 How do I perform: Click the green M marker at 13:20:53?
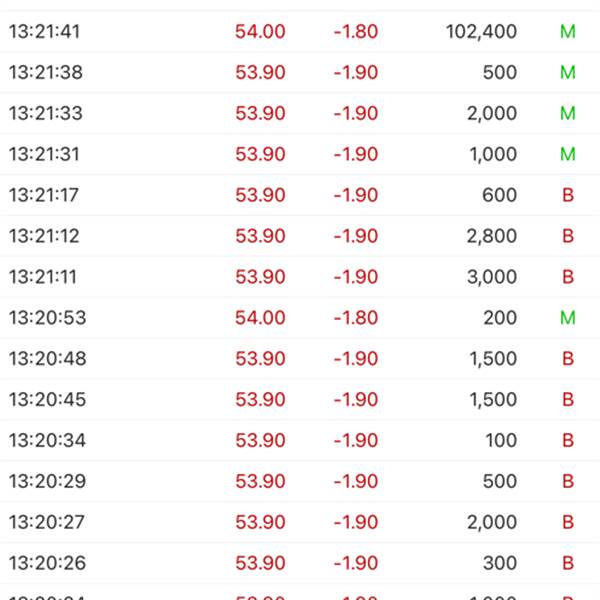pyautogui.click(x=568, y=319)
